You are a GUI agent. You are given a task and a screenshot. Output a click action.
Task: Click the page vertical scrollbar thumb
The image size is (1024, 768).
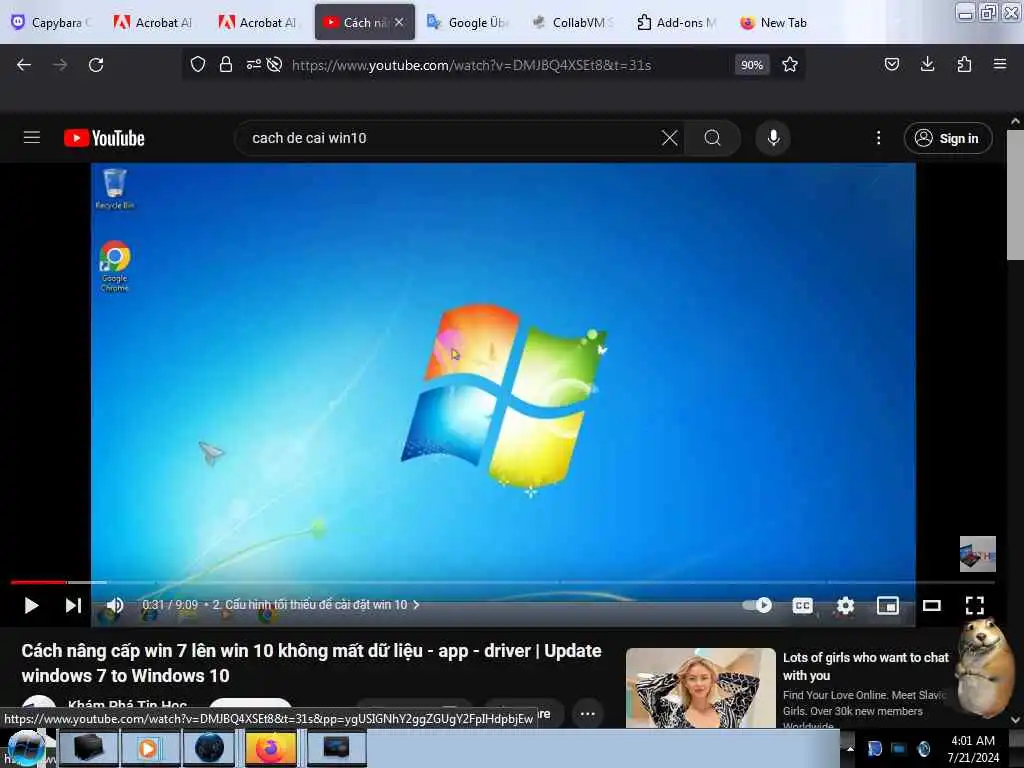coord(1015,194)
